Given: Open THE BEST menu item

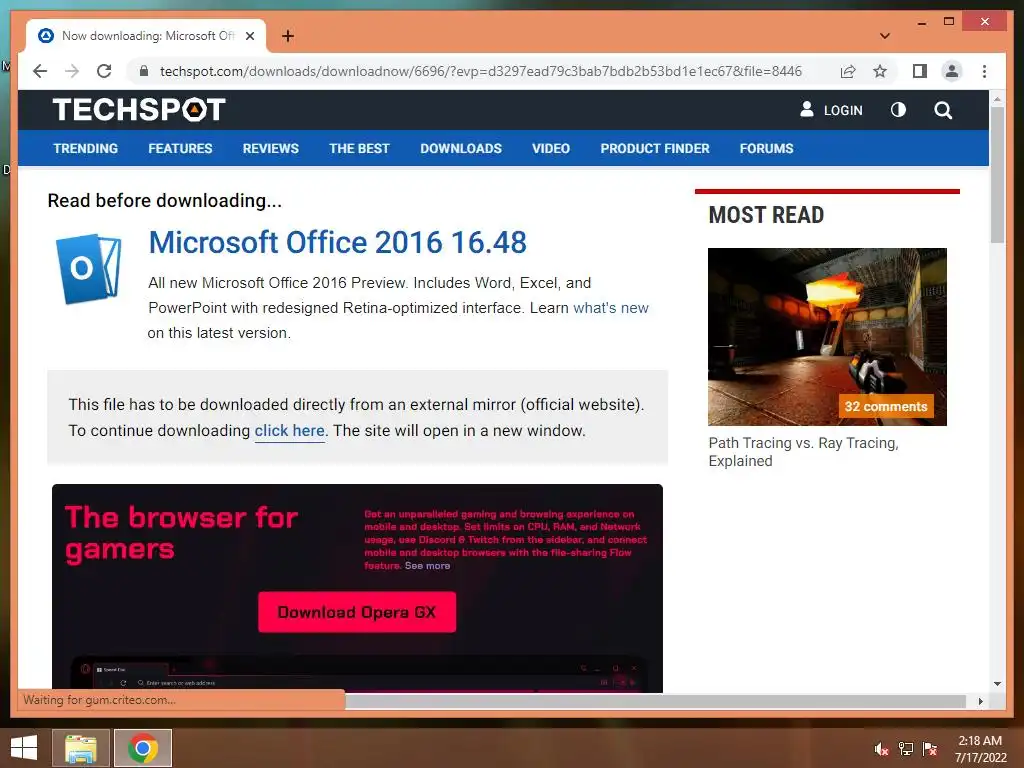Looking at the screenshot, I should coord(359,148).
